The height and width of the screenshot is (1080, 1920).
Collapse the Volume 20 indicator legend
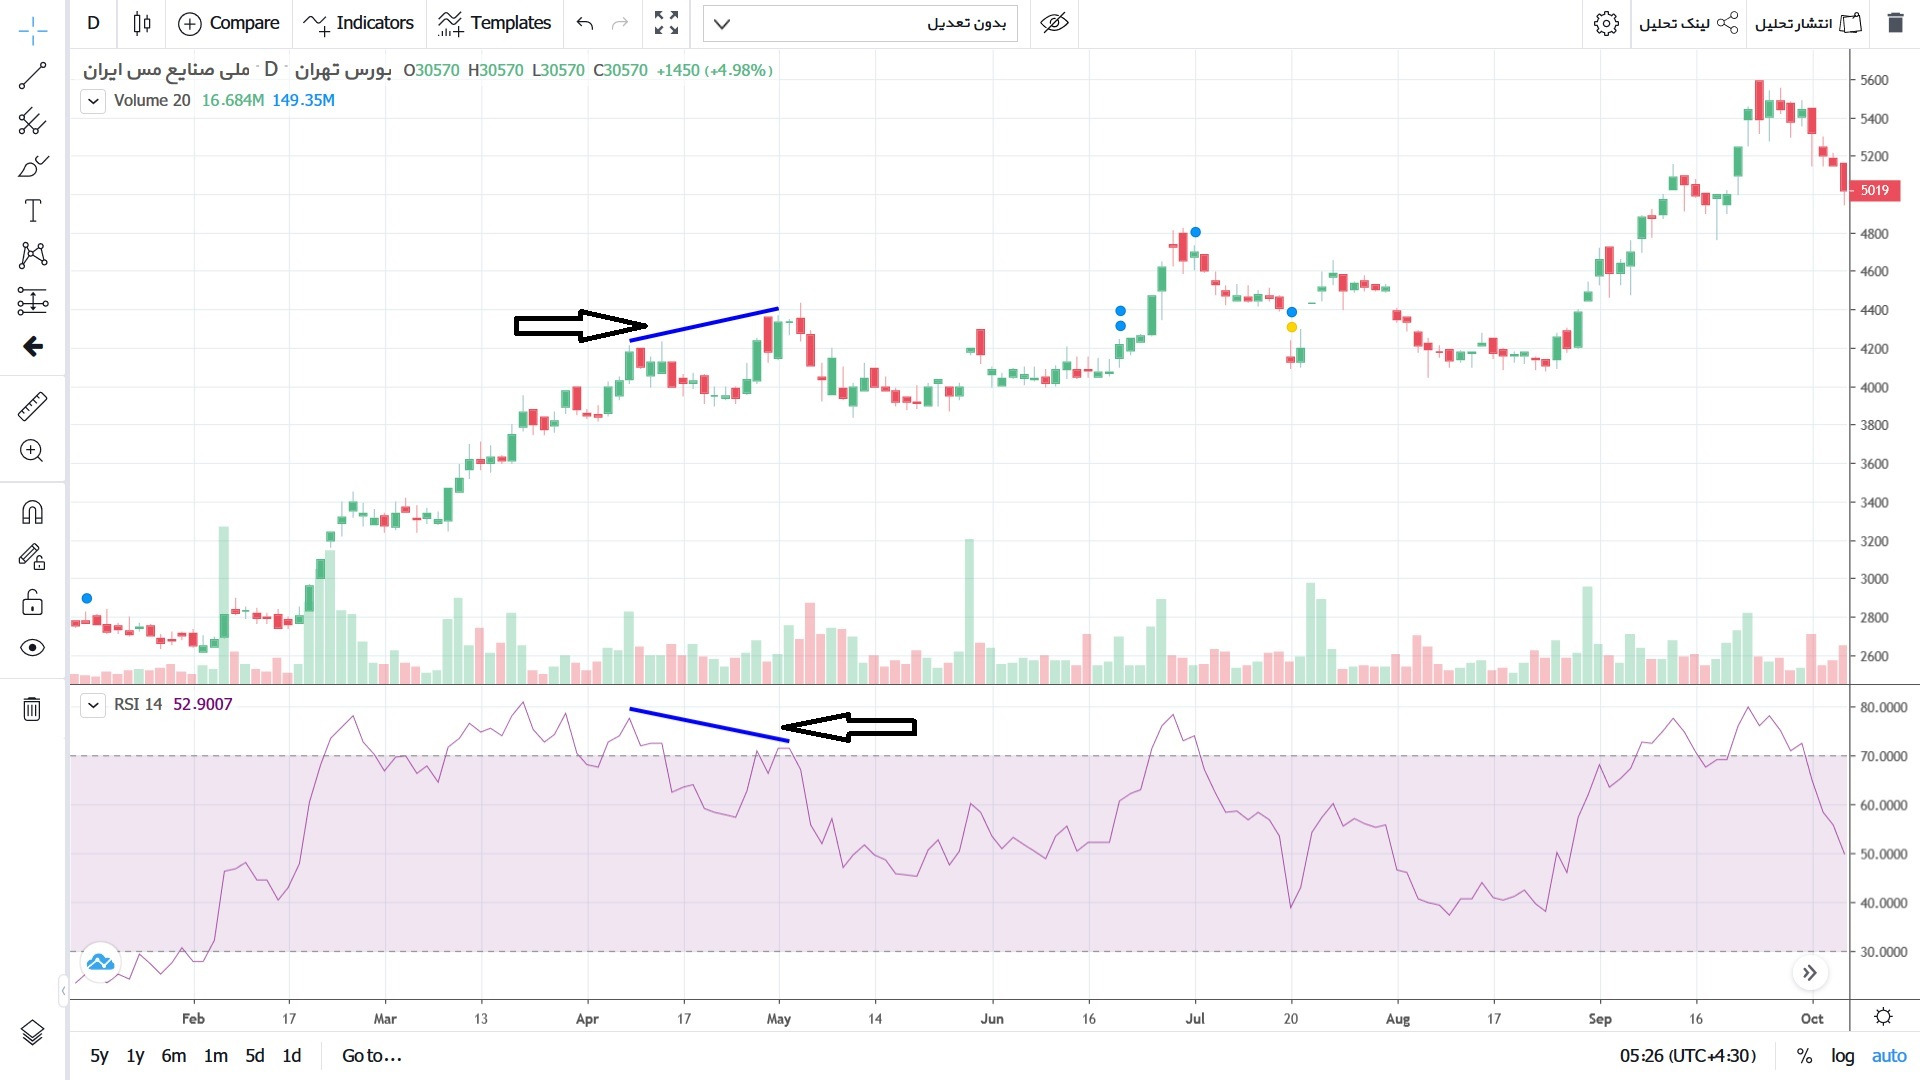(93, 101)
